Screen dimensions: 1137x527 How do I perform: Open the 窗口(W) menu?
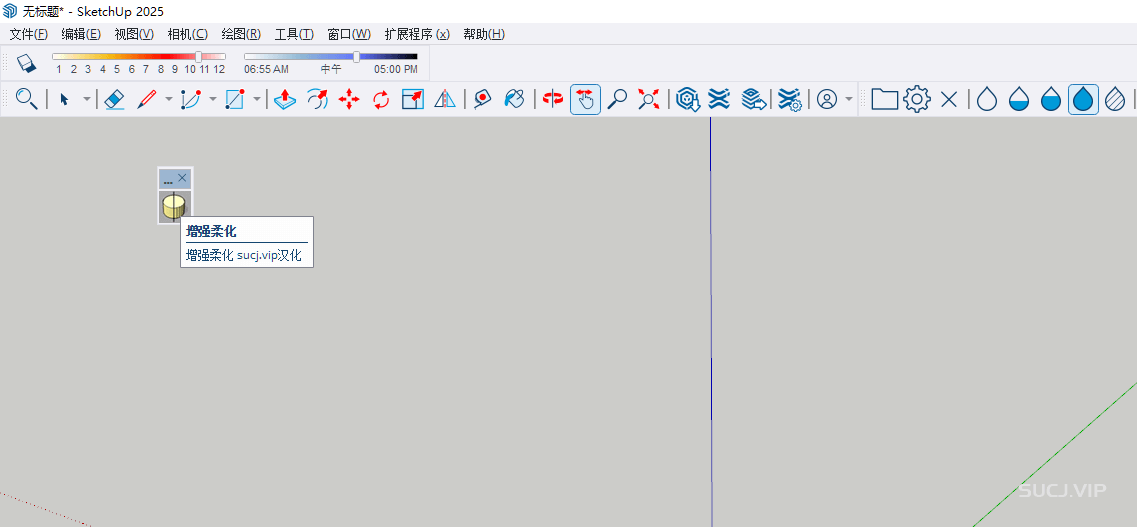[x=349, y=34]
